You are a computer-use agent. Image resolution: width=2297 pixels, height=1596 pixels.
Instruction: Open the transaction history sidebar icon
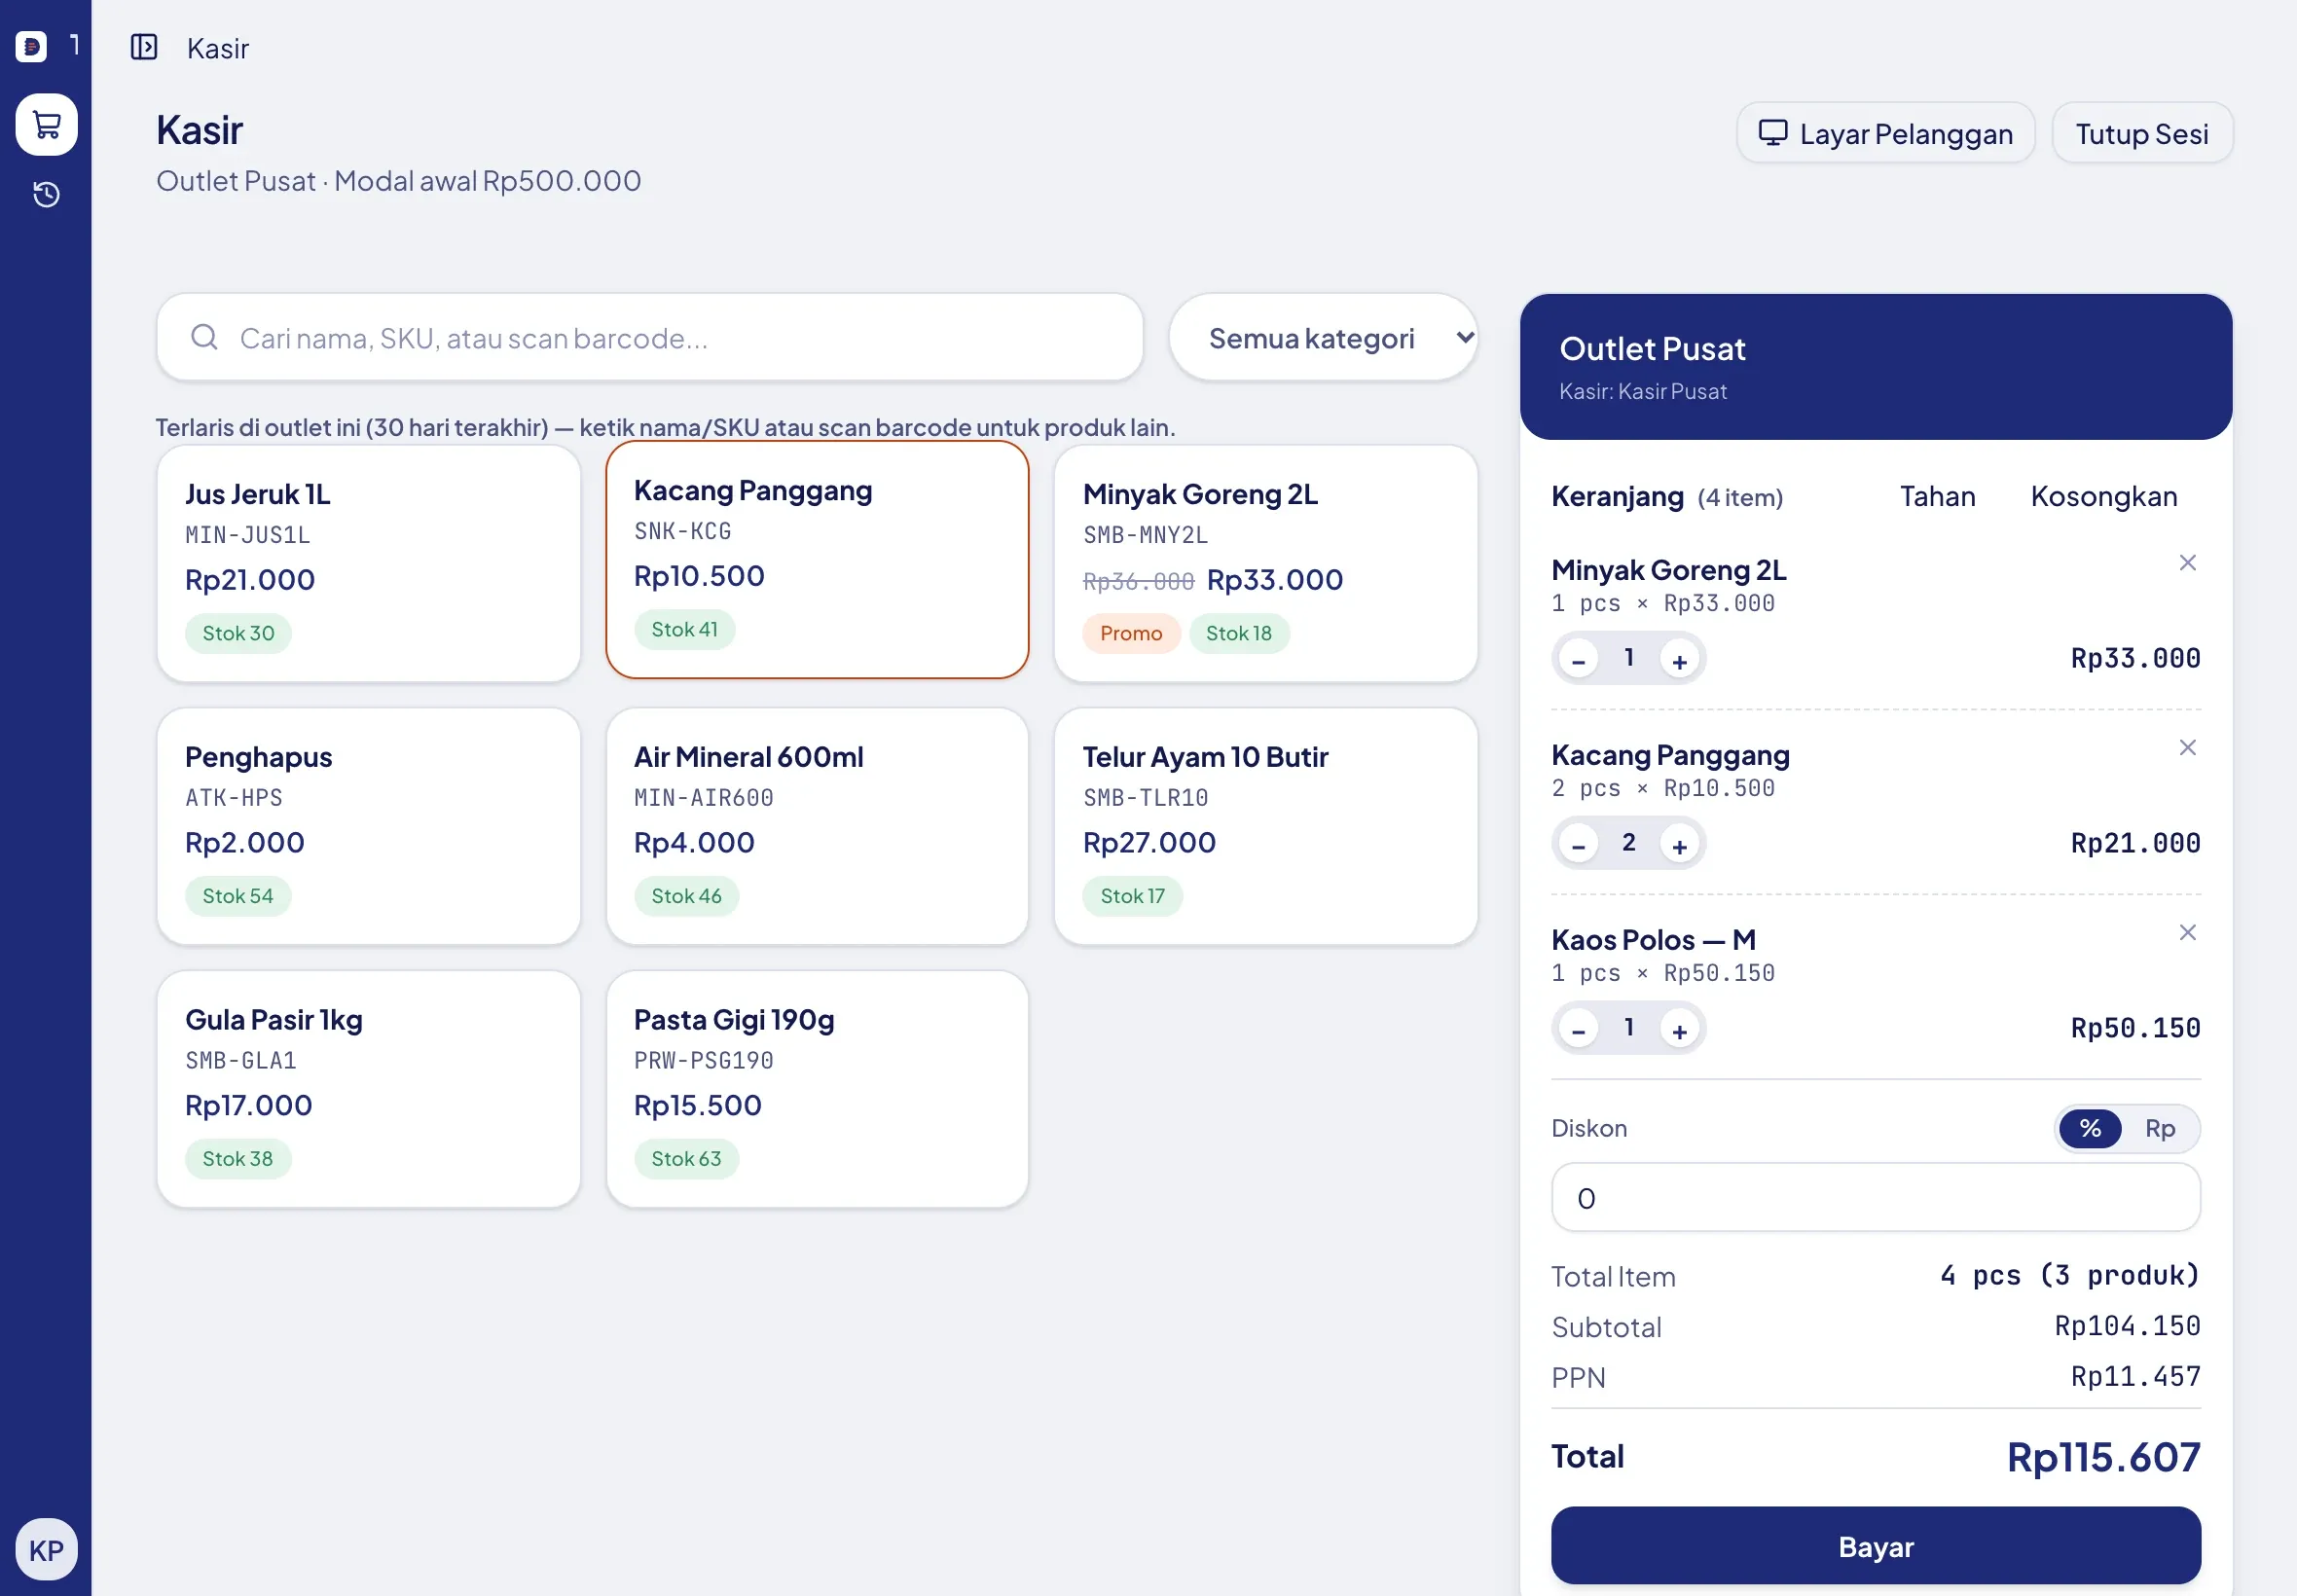click(x=46, y=194)
